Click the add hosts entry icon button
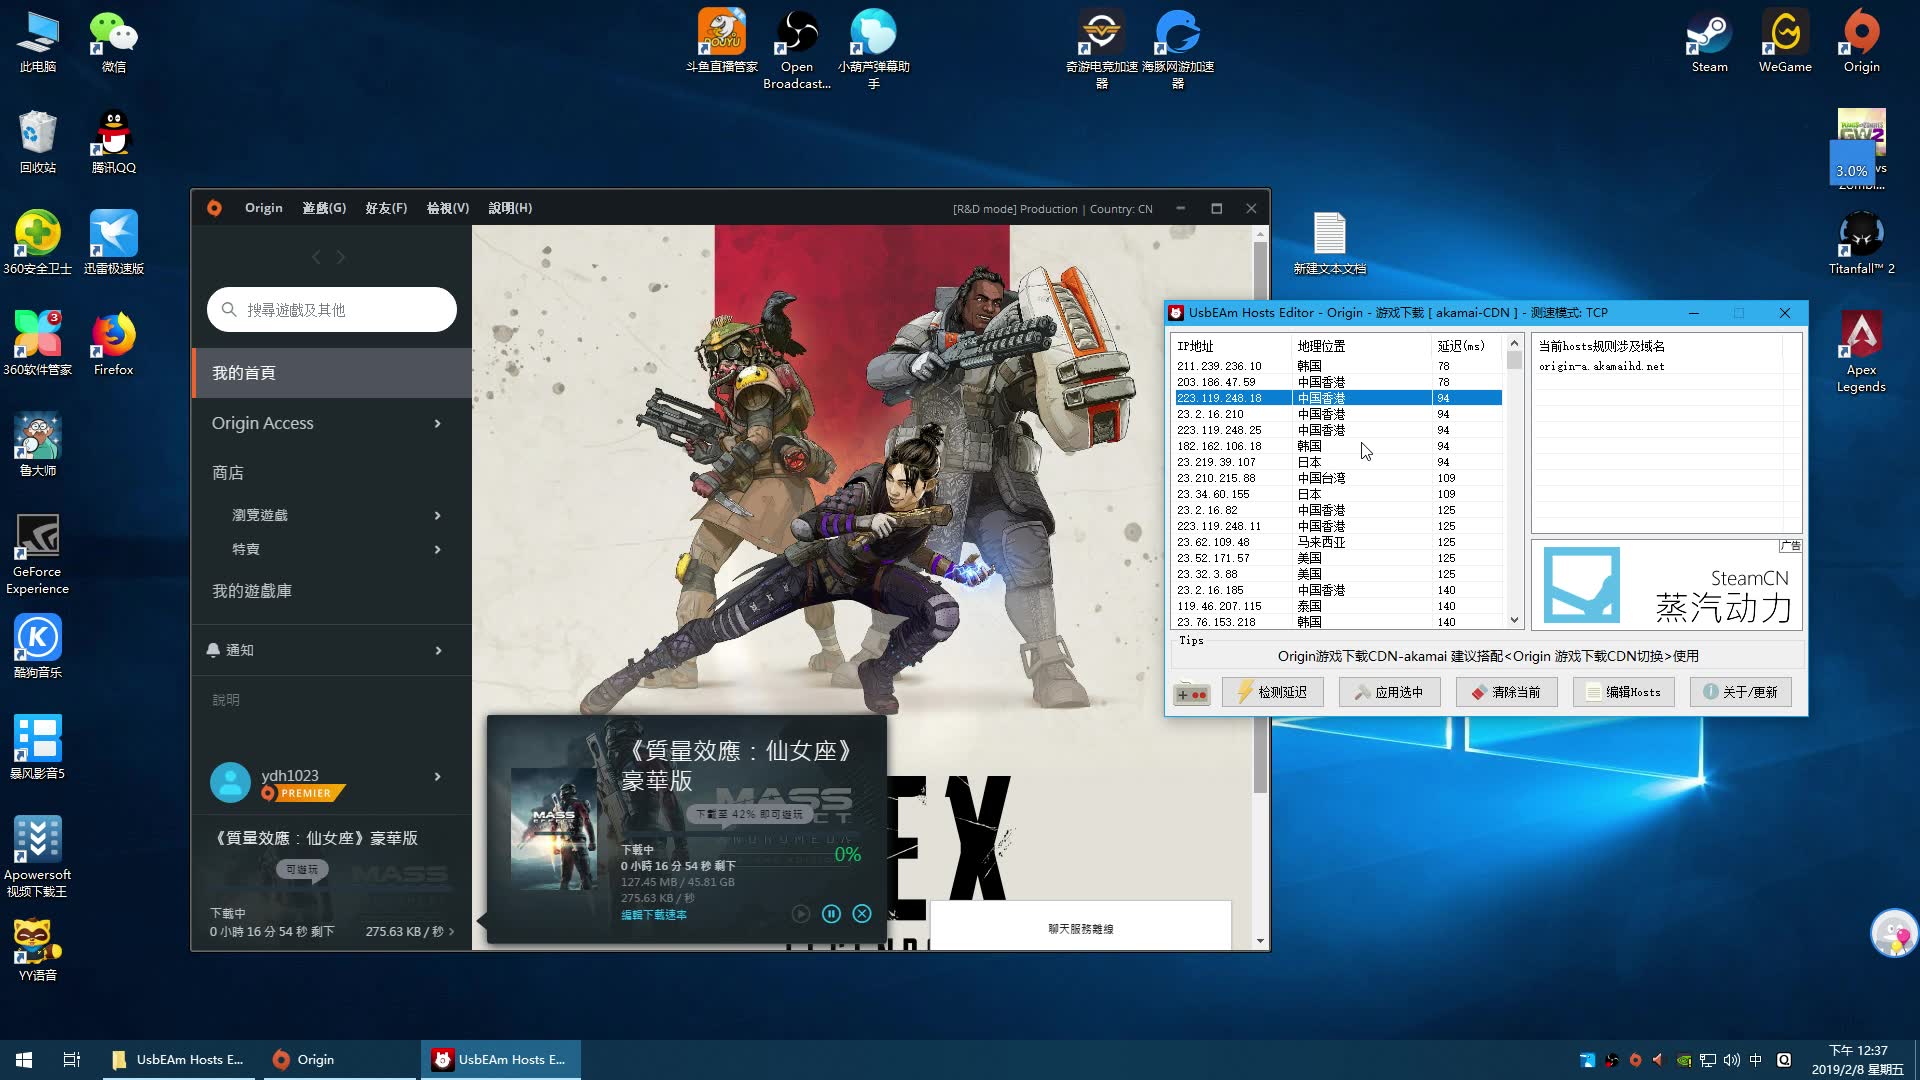The width and height of the screenshot is (1920, 1080). point(1192,693)
